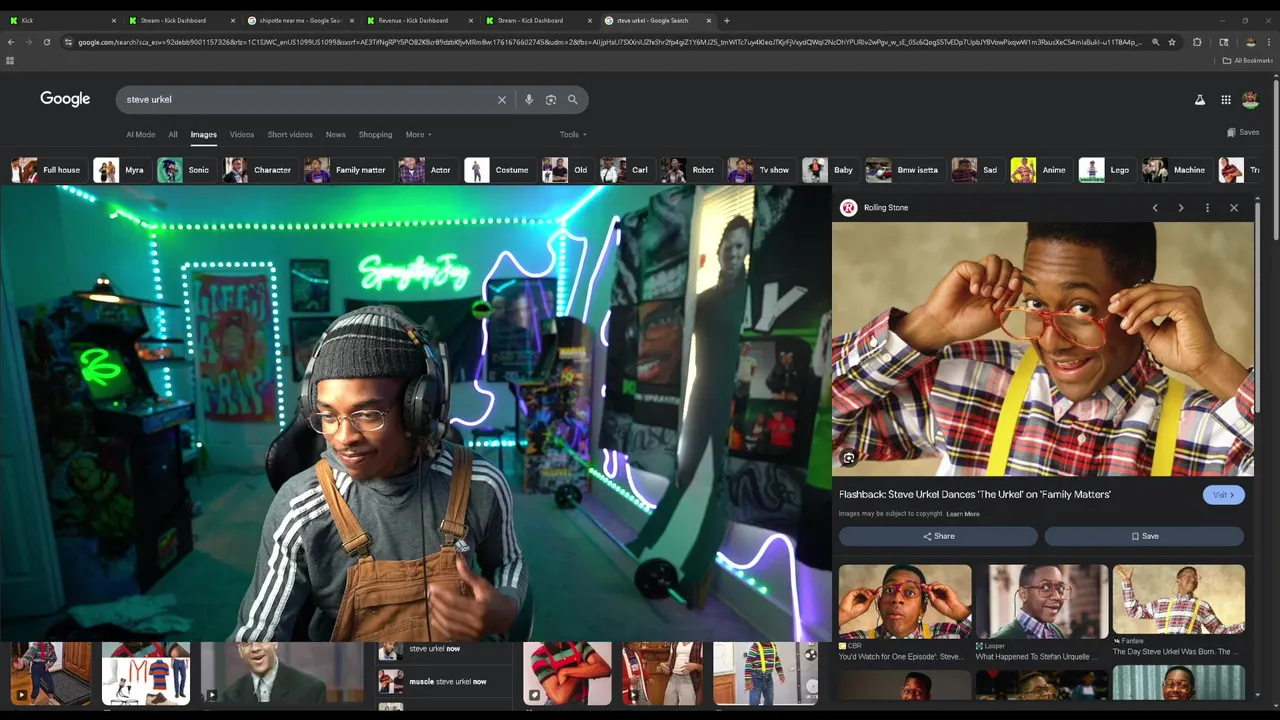The width and height of the screenshot is (1280, 720).
Task: Open the flashback article title link
Action: [x=974, y=494]
